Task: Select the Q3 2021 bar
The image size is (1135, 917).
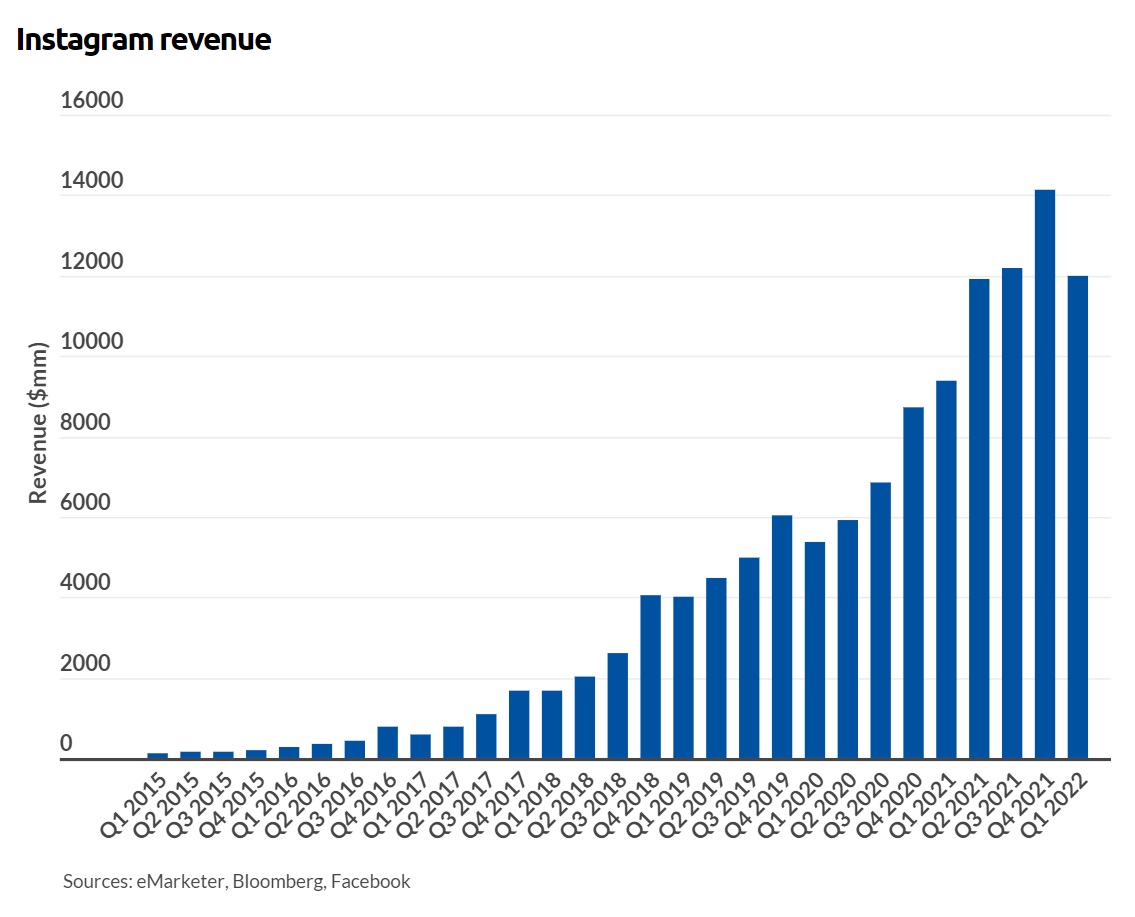Action: coord(1011,514)
